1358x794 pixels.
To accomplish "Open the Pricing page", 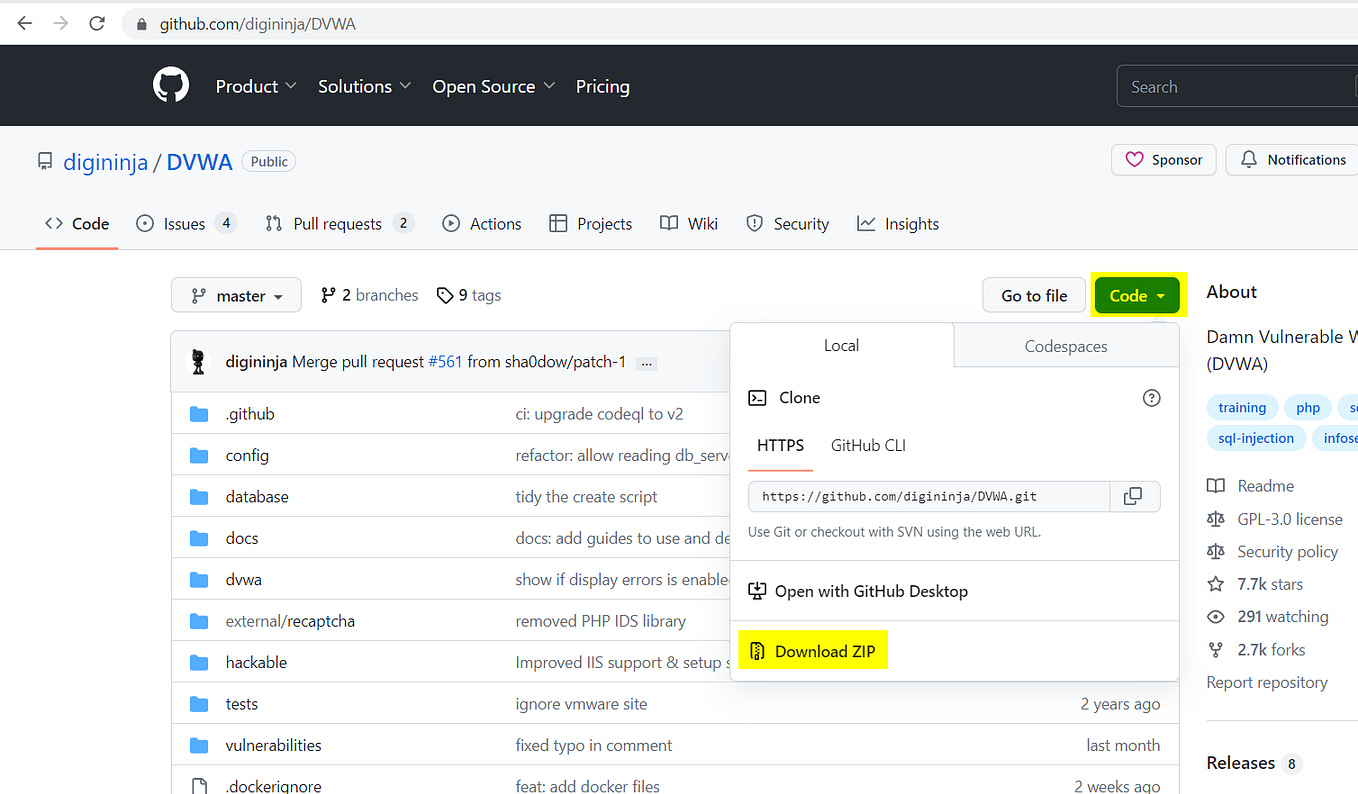I will (603, 87).
